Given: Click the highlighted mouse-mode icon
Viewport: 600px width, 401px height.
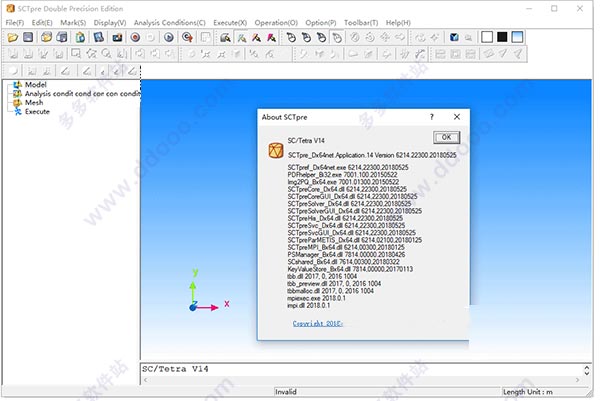Looking at the screenshot, I should click(x=337, y=37).
